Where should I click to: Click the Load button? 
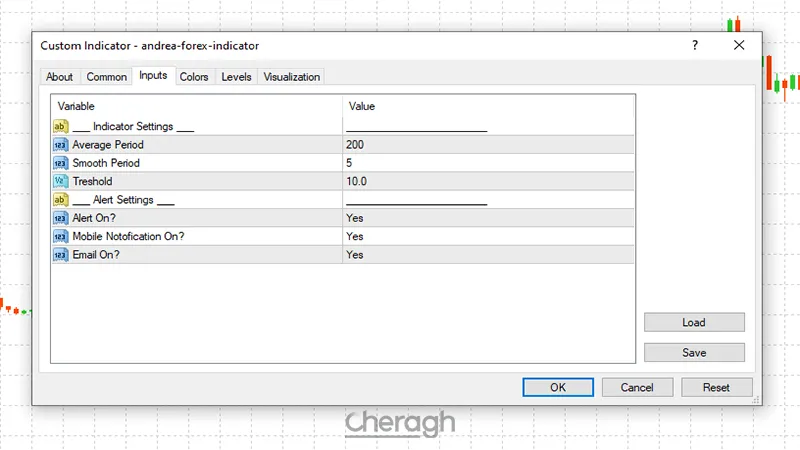point(694,322)
